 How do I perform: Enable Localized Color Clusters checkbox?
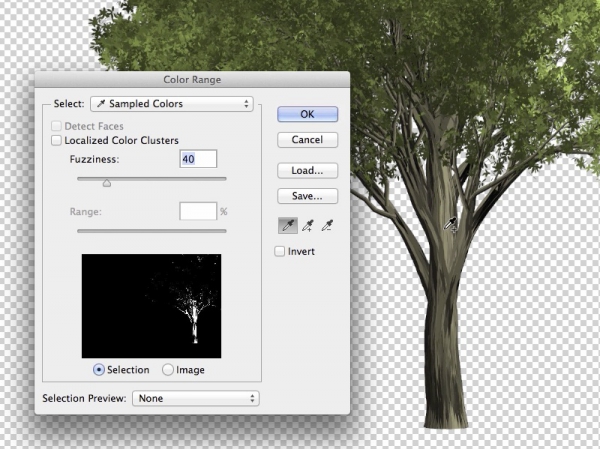pos(56,141)
